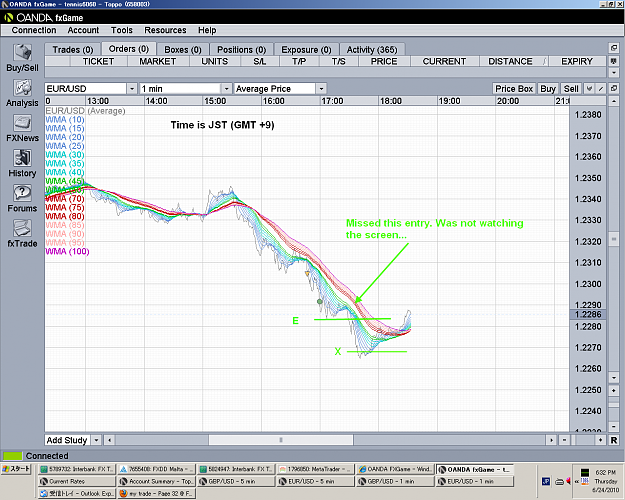Sort by the CURRENT column header
The image size is (625, 500).
pos(444,61)
